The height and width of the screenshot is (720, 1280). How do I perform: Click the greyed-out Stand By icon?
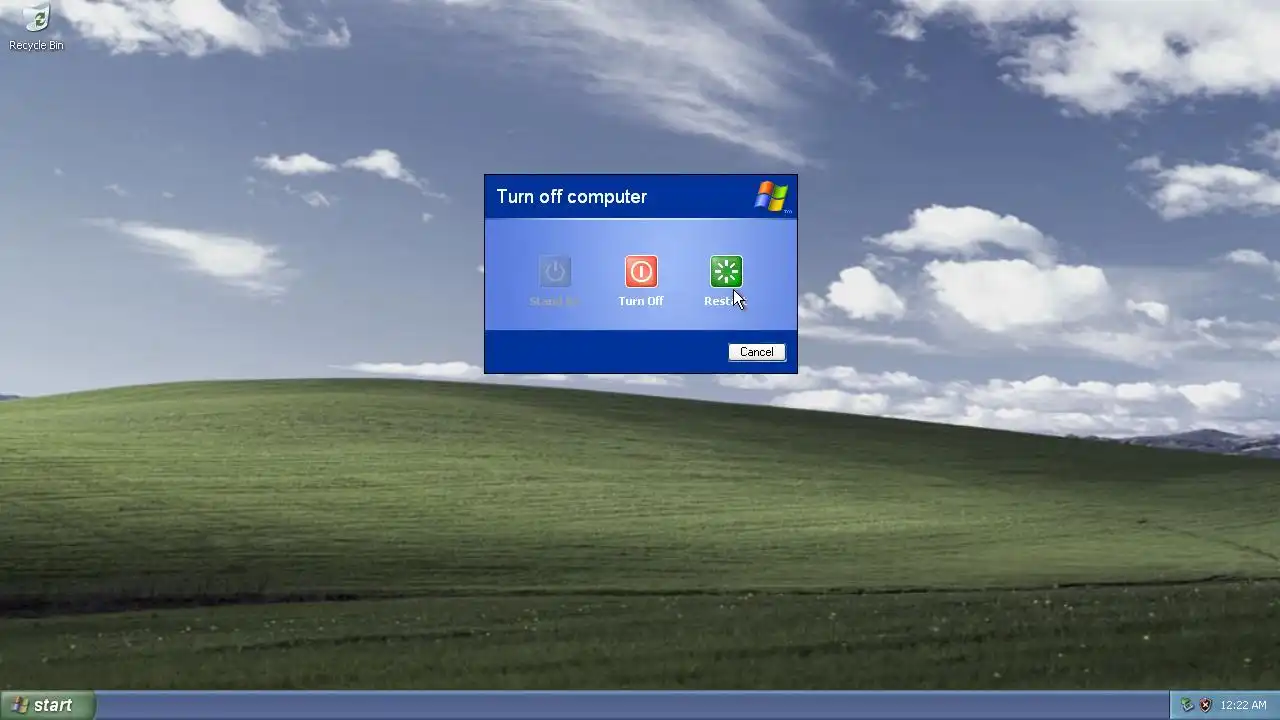click(x=554, y=271)
